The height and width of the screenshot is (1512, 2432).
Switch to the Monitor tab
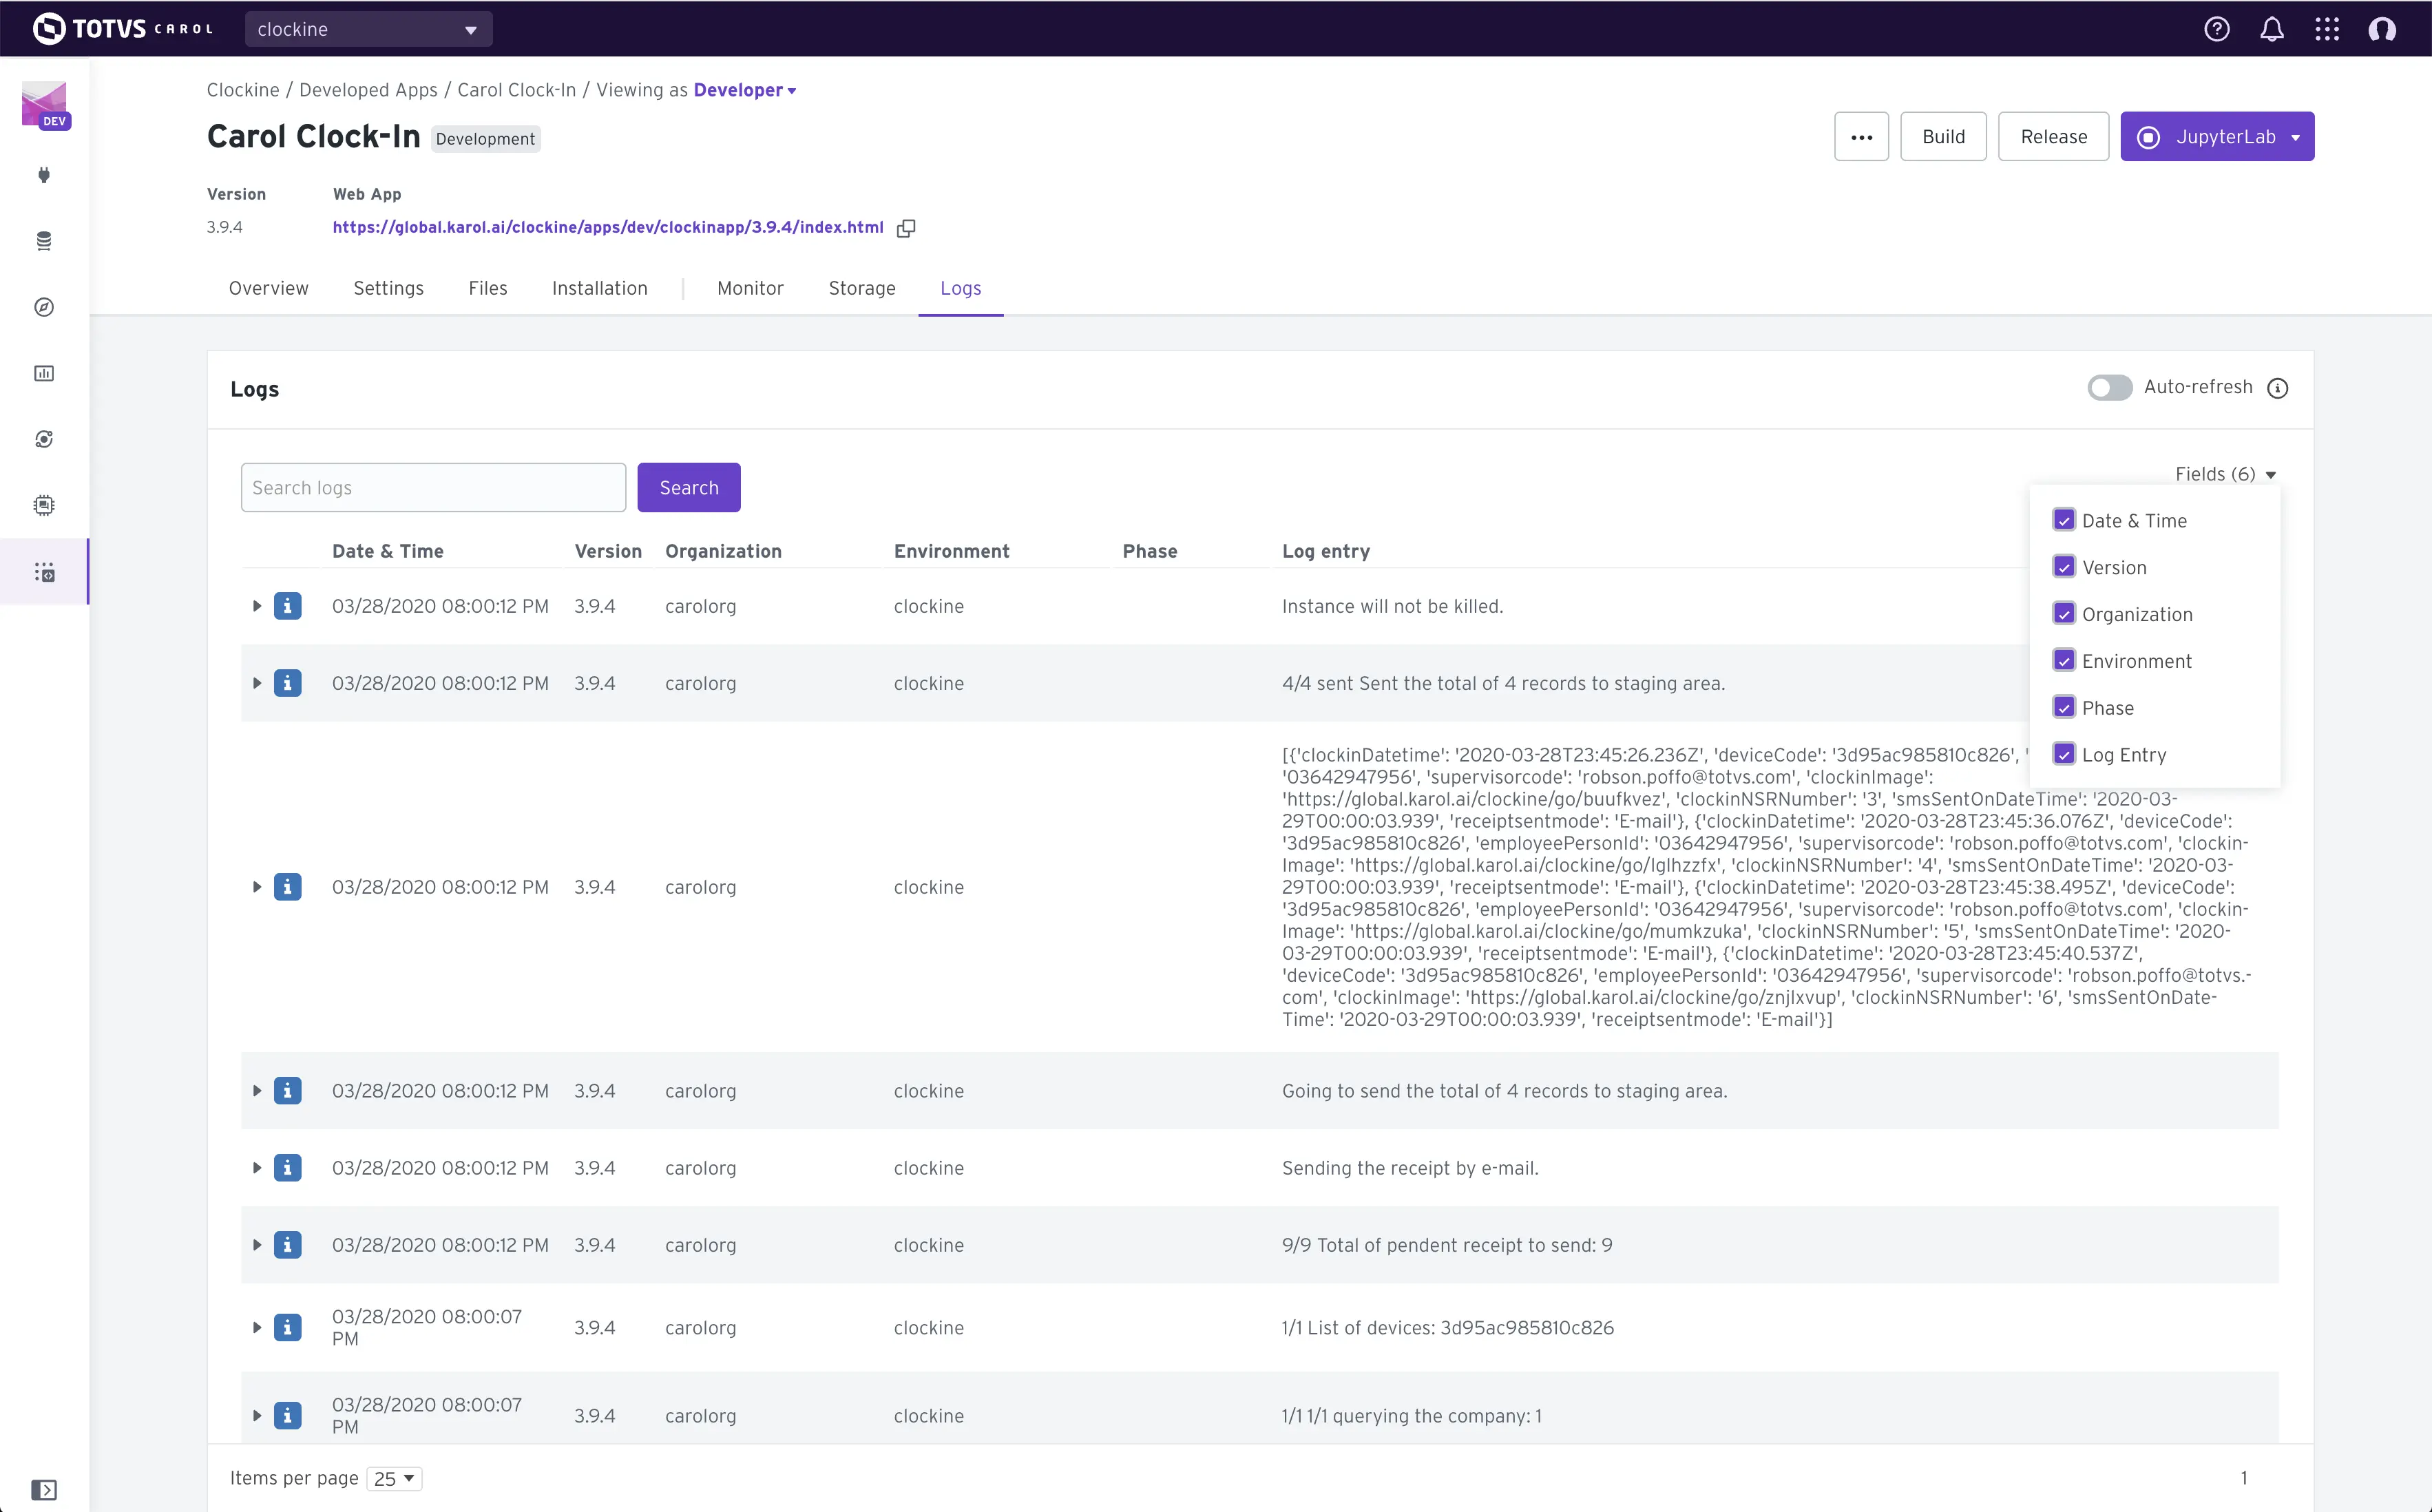pos(749,287)
